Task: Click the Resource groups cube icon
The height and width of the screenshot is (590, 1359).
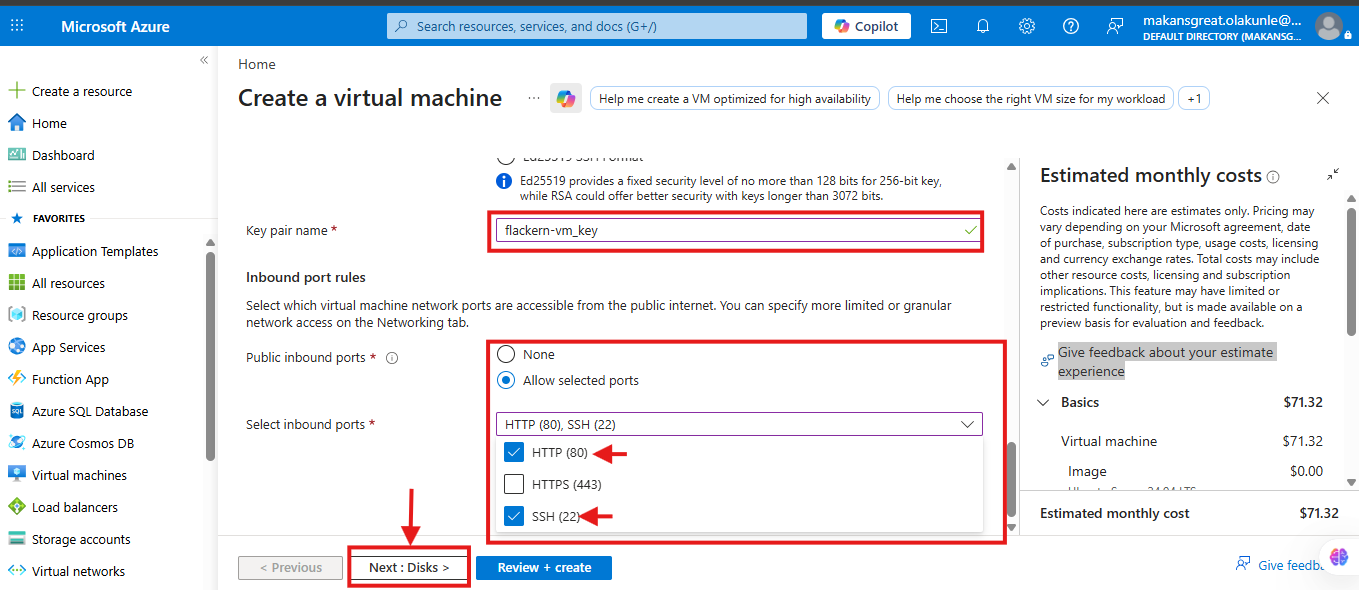Action: [16, 315]
